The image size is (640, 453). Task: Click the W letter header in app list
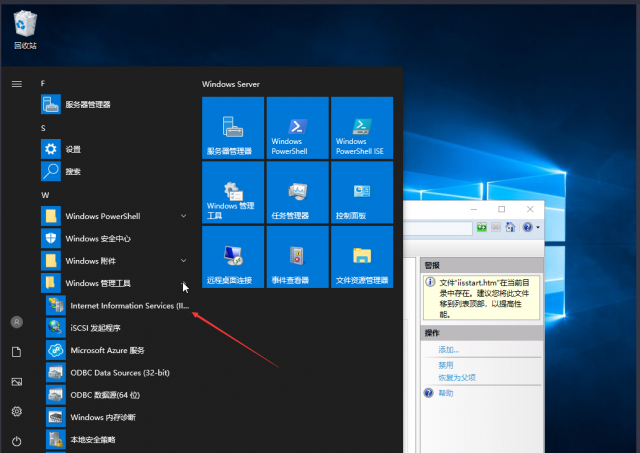click(45, 195)
